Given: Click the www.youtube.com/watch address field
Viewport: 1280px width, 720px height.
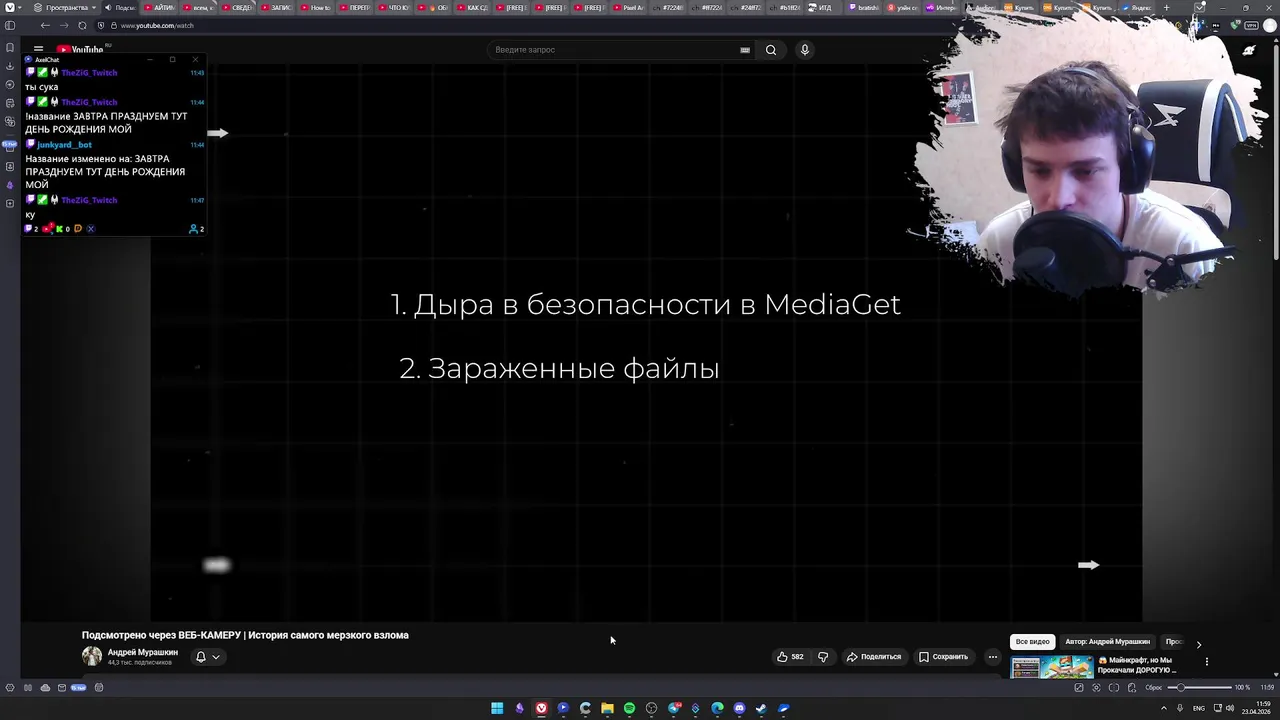Looking at the screenshot, I should (157, 25).
